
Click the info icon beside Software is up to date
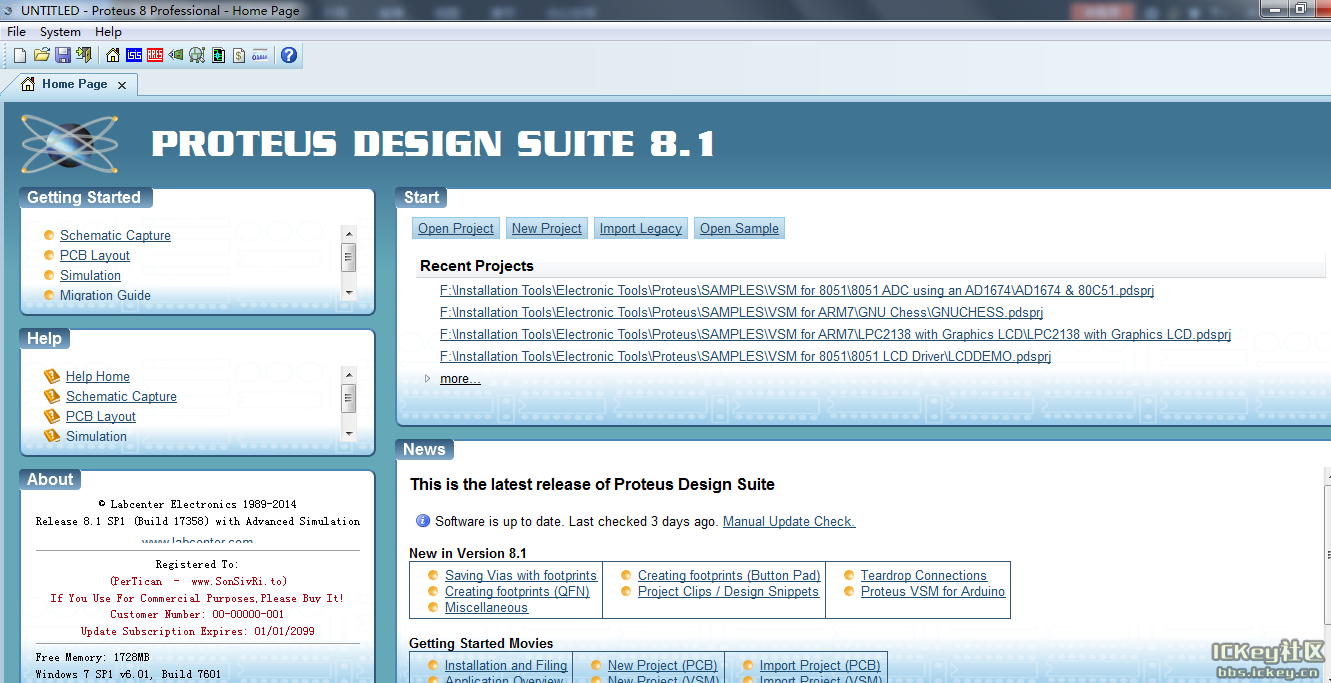(x=424, y=521)
